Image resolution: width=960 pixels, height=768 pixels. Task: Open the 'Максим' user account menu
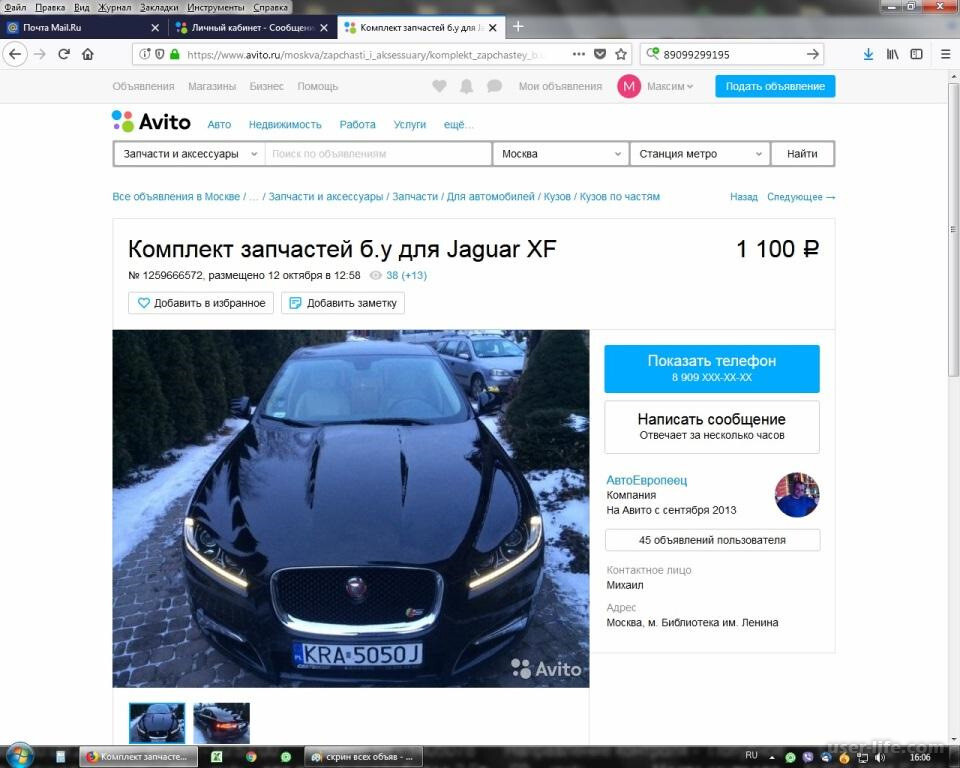(x=669, y=87)
